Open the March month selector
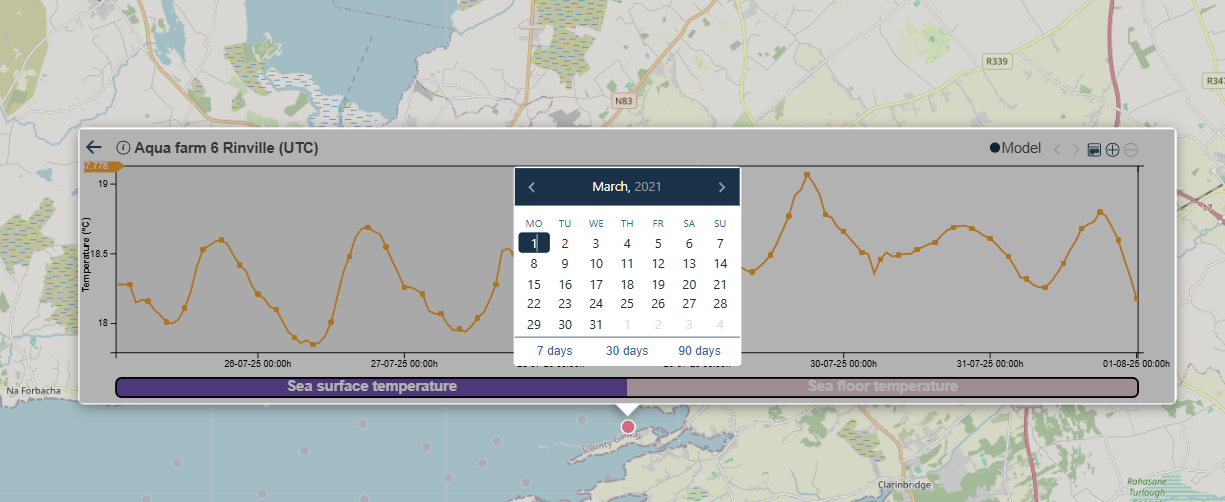The height and width of the screenshot is (502, 1225). coord(609,187)
